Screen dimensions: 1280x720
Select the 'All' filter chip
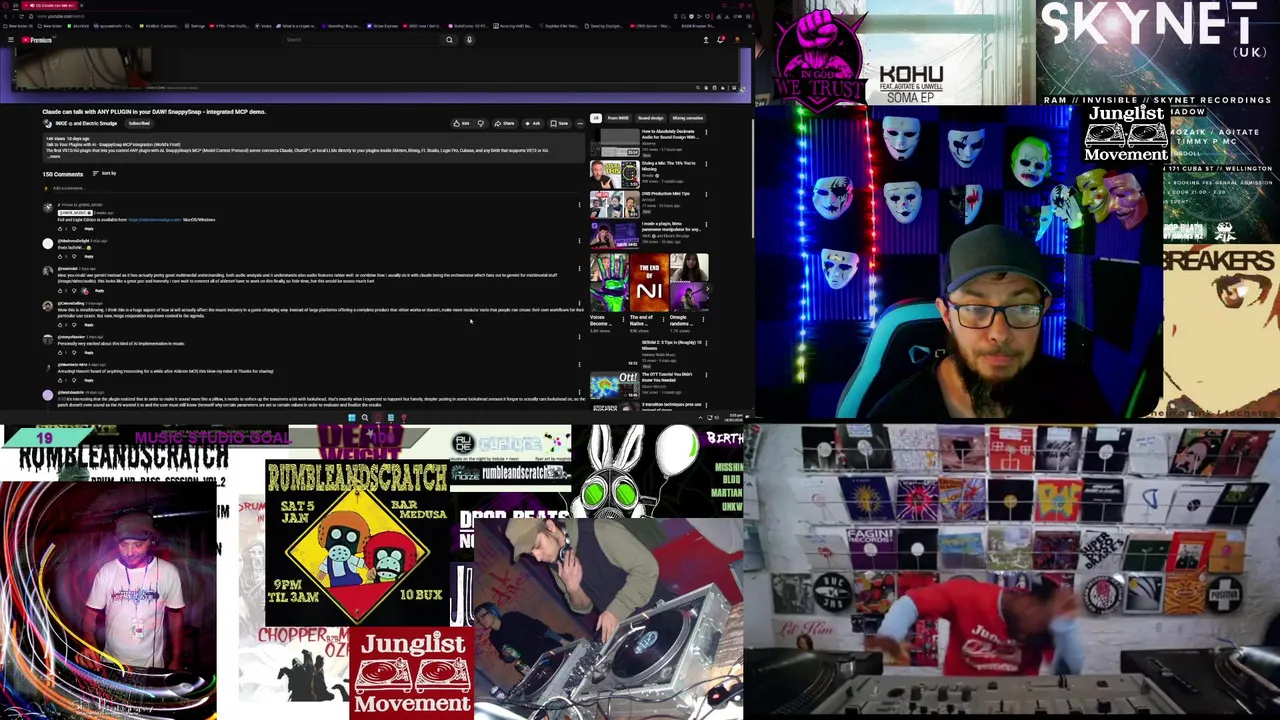[596, 118]
